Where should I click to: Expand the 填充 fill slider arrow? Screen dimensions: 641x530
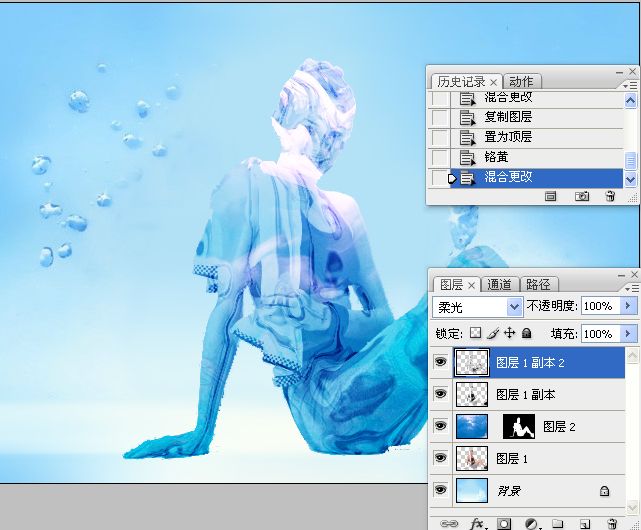tap(628, 333)
